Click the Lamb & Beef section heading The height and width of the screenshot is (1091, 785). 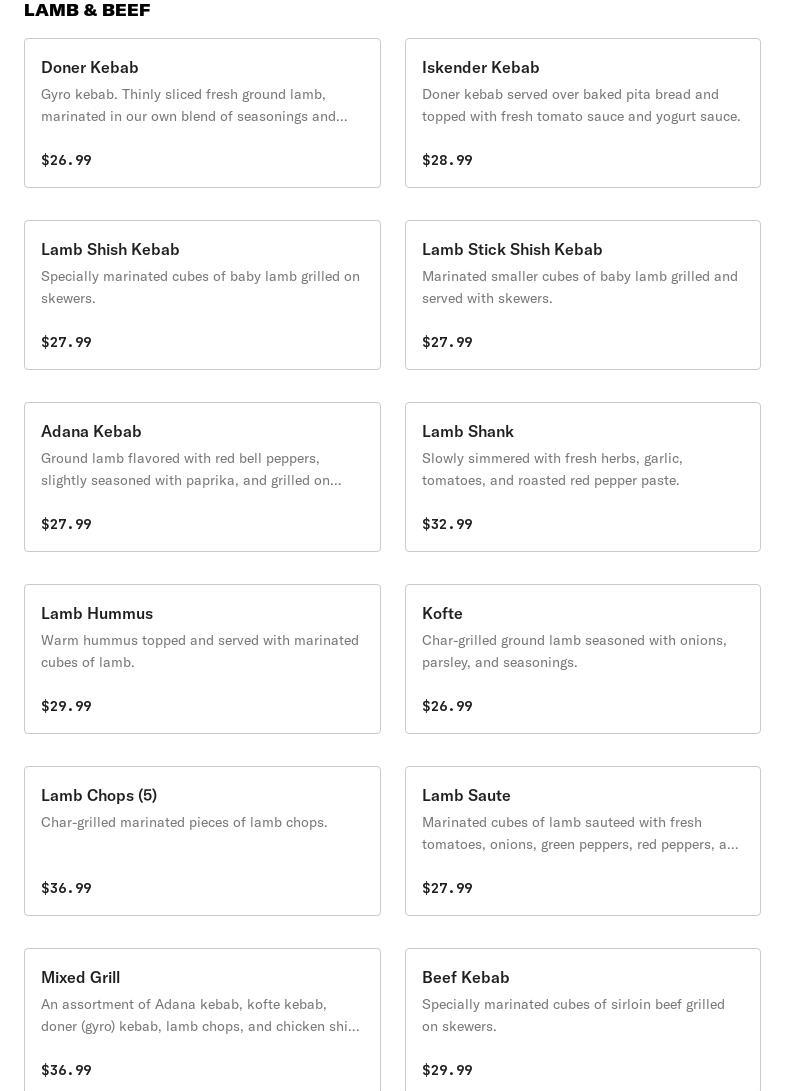click(87, 10)
